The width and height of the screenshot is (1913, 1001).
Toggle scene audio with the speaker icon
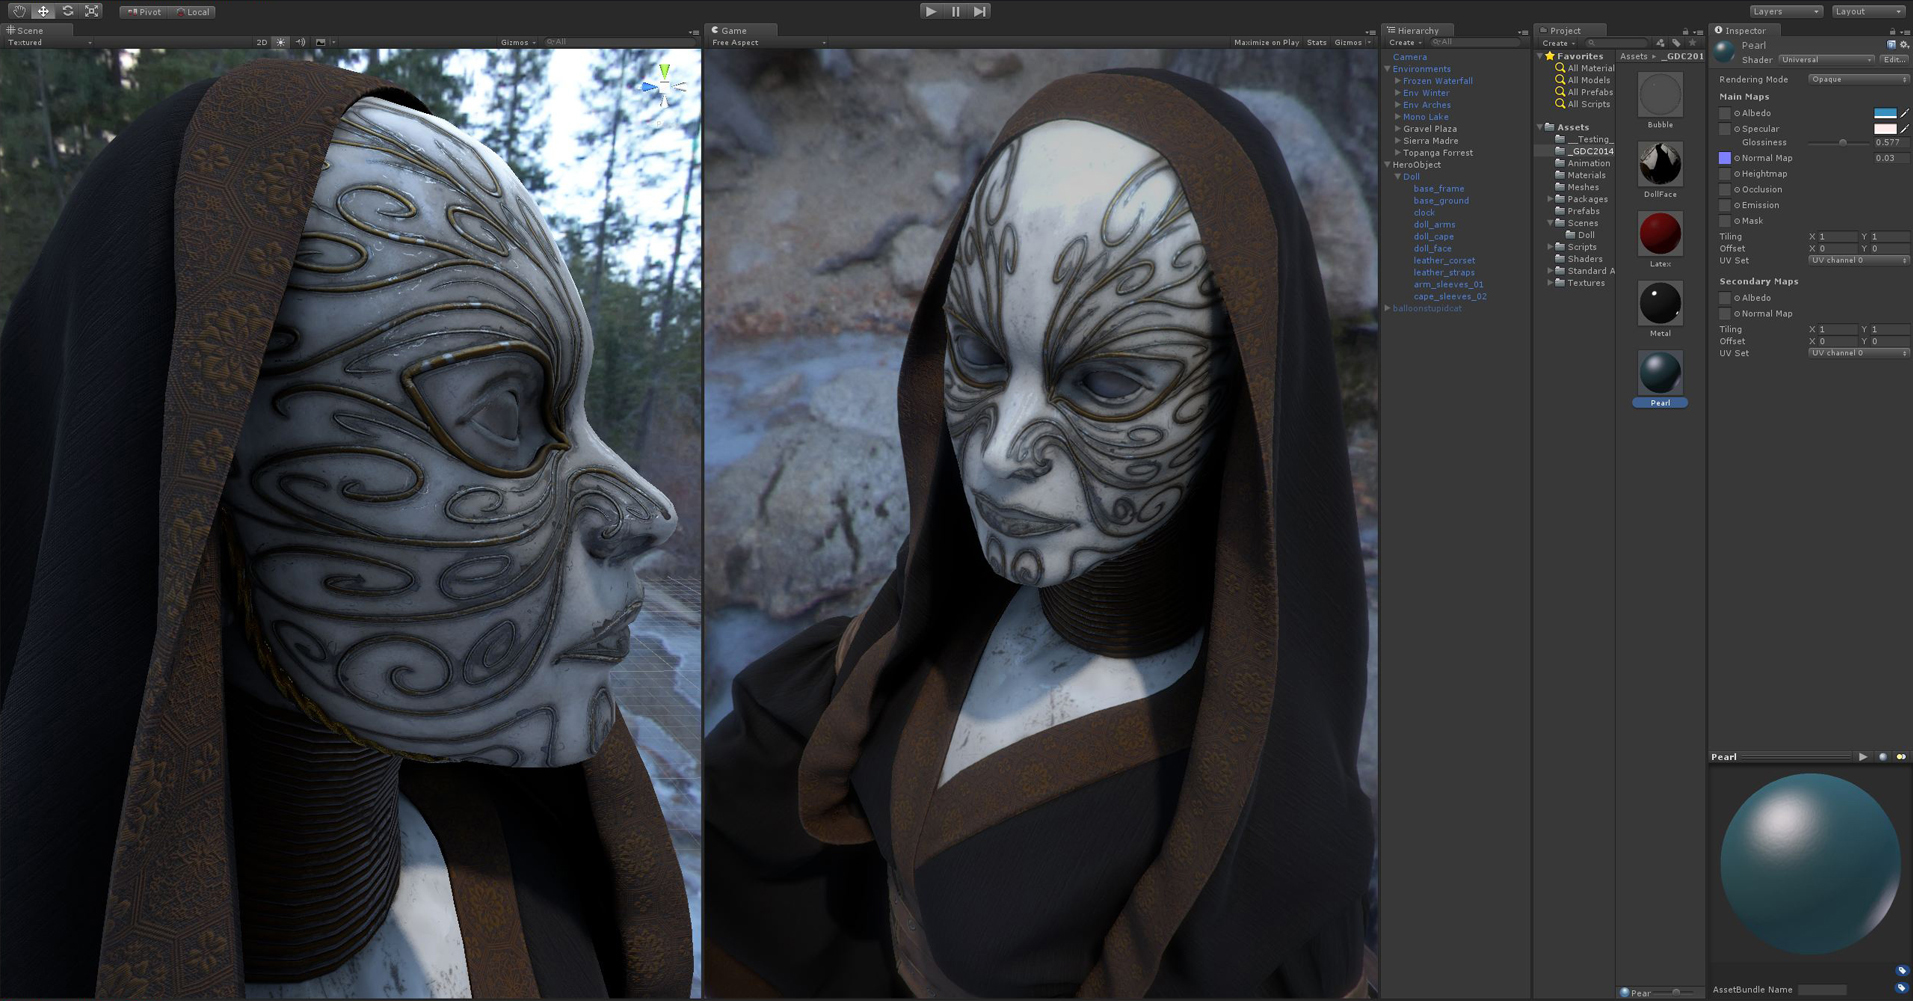pyautogui.click(x=301, y=43)
